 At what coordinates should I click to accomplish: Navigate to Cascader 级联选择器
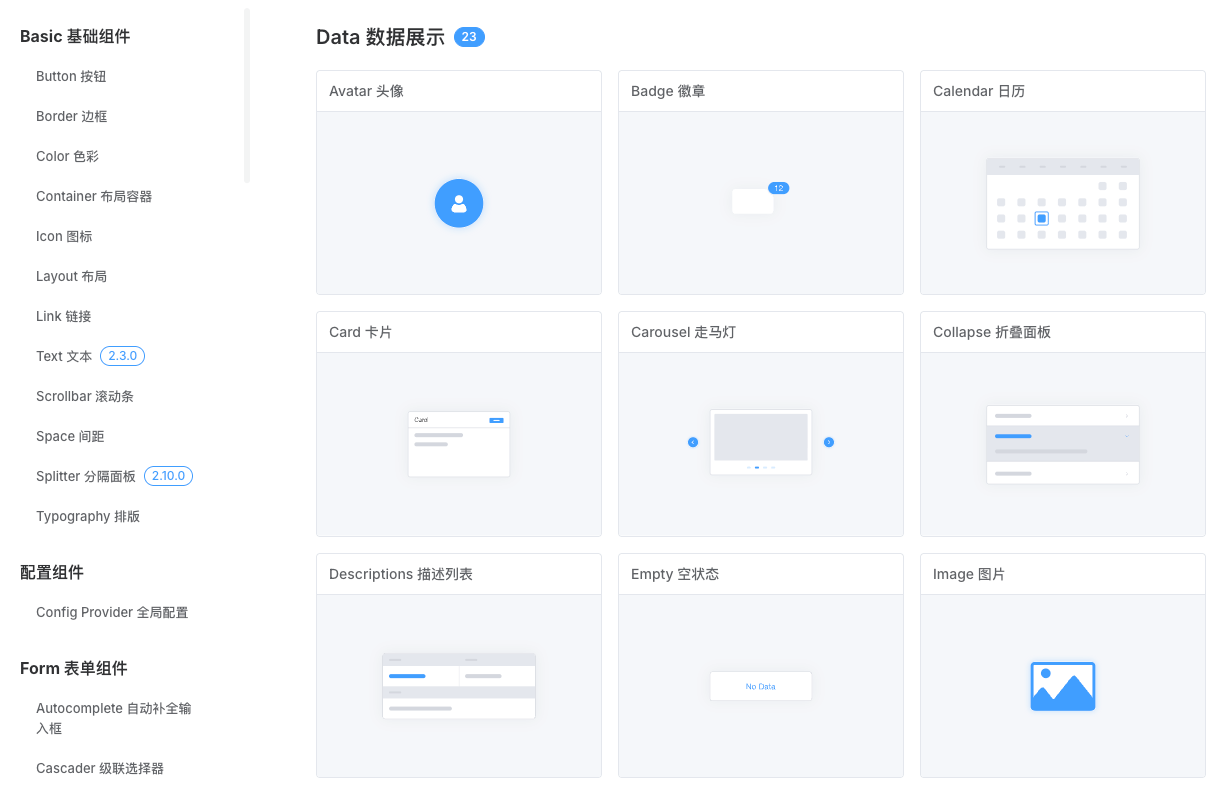coord(100,768)
